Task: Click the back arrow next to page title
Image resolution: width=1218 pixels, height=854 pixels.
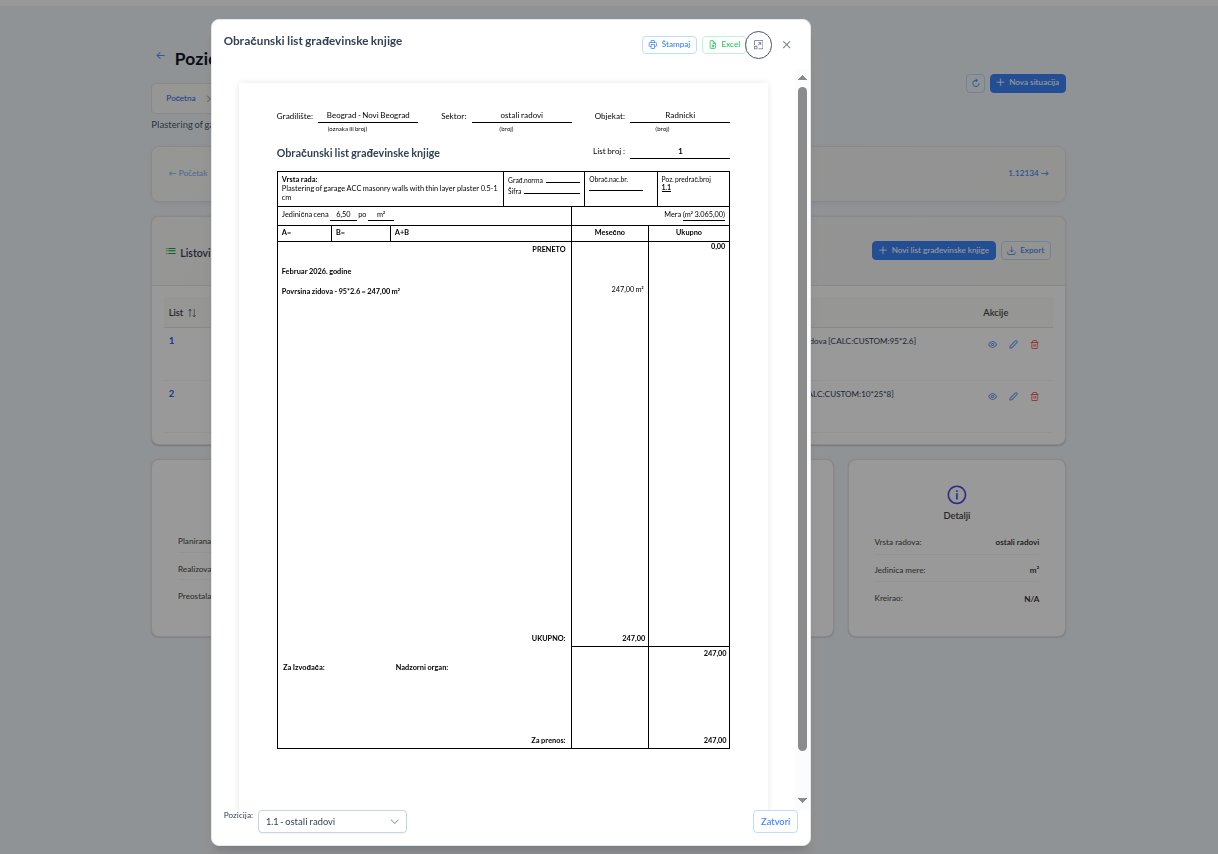Action: 160,57
